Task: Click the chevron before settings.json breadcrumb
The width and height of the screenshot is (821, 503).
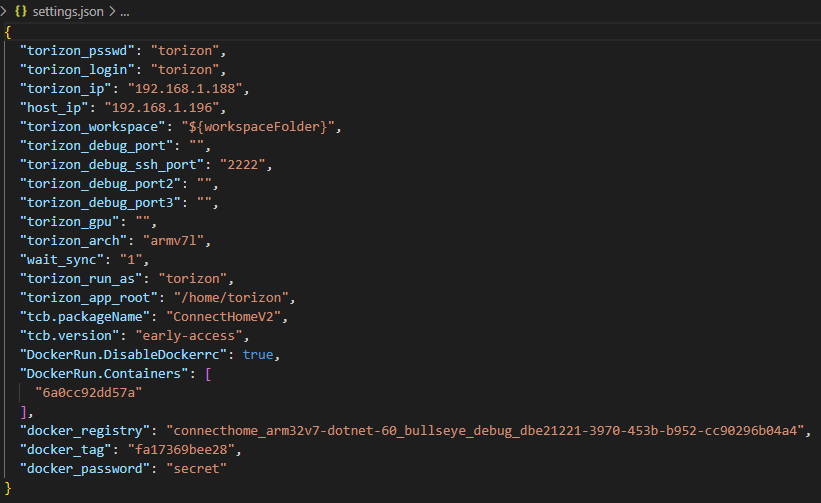Action: coord(4,11)
